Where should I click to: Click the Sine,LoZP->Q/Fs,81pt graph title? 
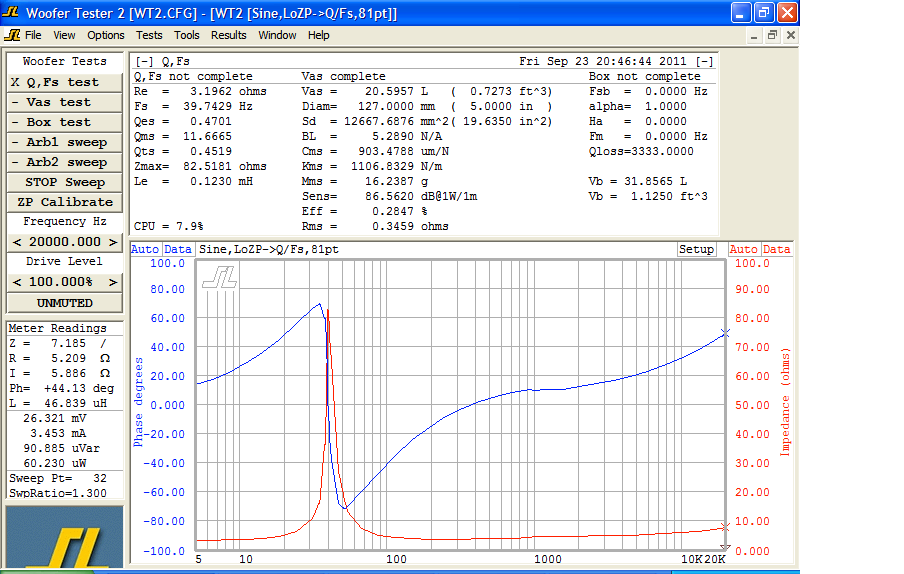[269, 250]
